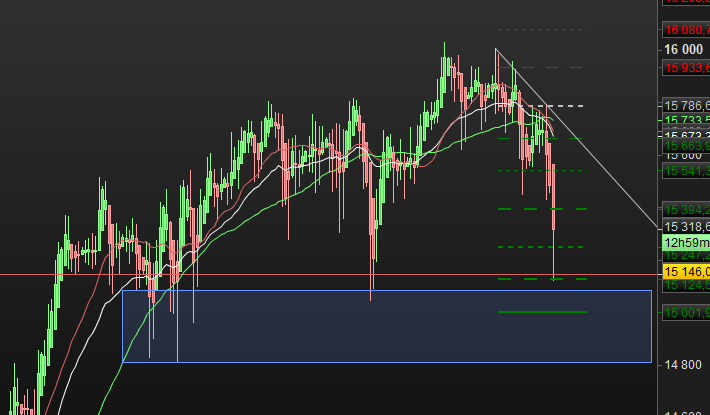Select the blue shaded support zone rectangle
This screenshot has height=415, width=710.
coord(387,326)
